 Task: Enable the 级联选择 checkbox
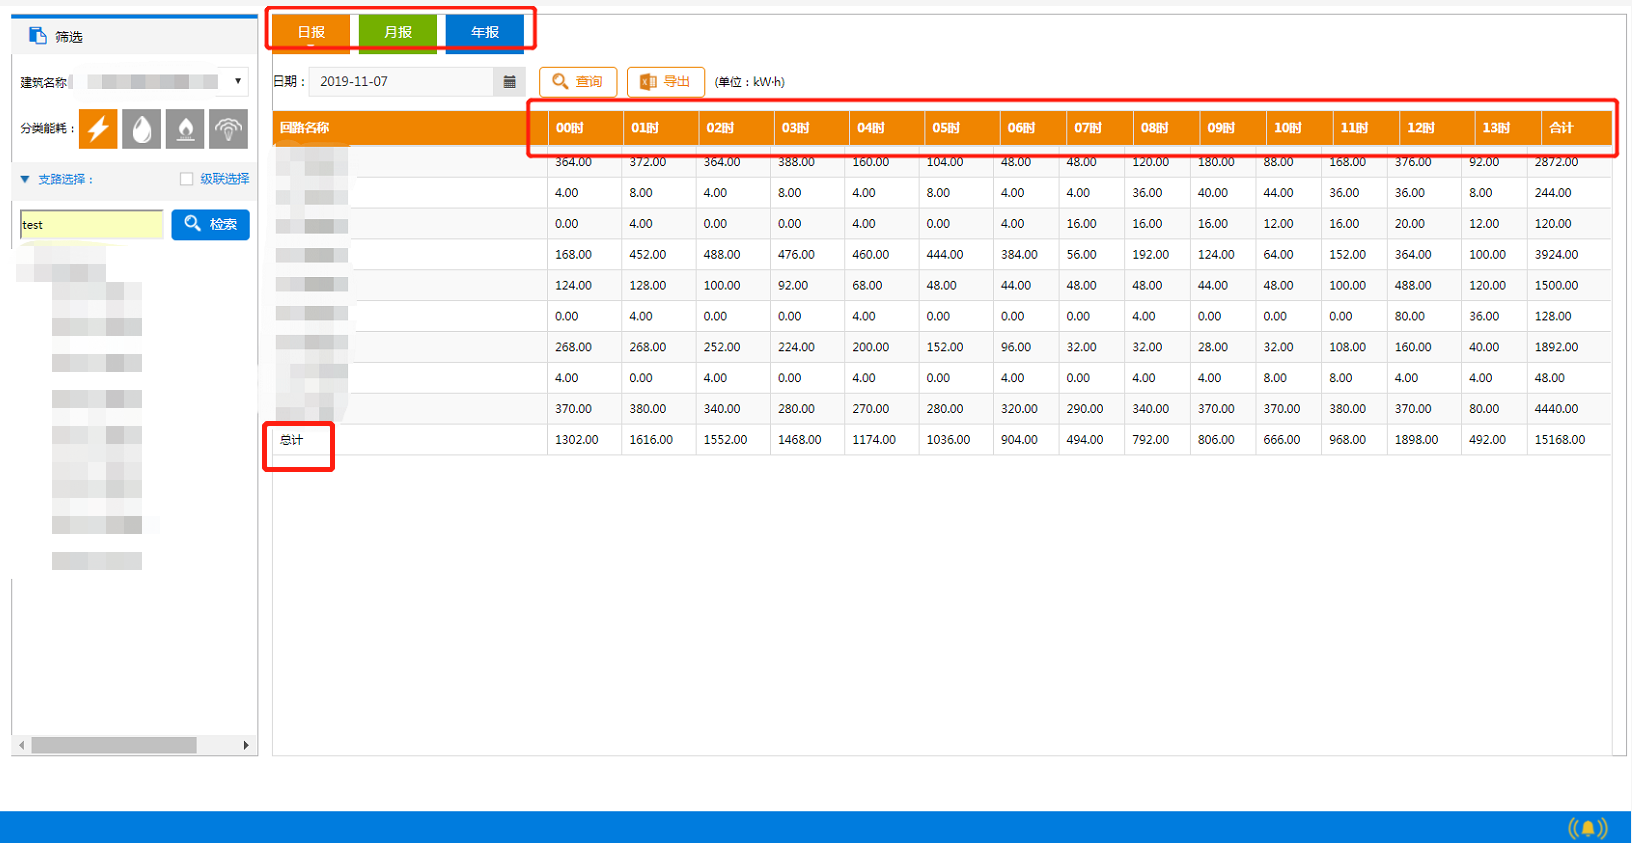[186, 179]
